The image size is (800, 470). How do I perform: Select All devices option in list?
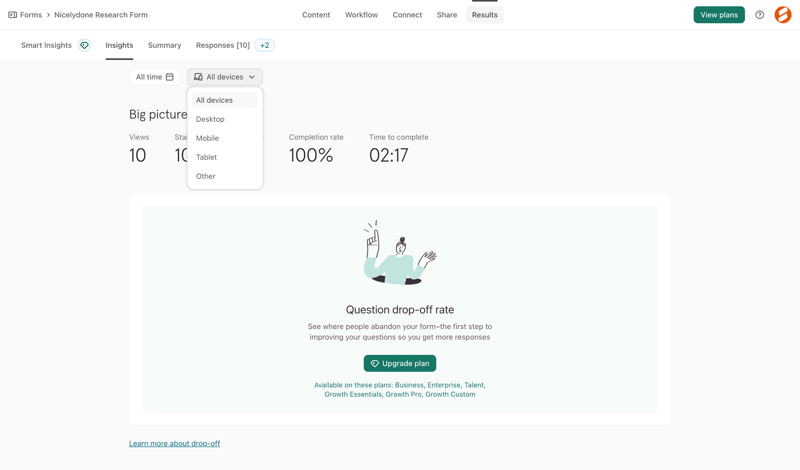[x=225, y=100]
